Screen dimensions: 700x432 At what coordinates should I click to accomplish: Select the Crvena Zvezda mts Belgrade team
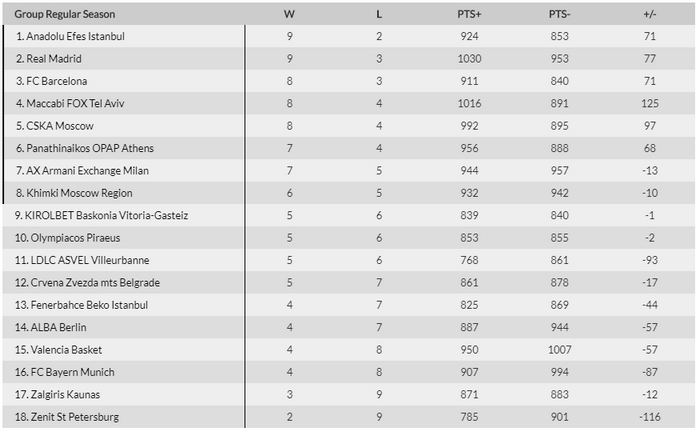[95, 282]
